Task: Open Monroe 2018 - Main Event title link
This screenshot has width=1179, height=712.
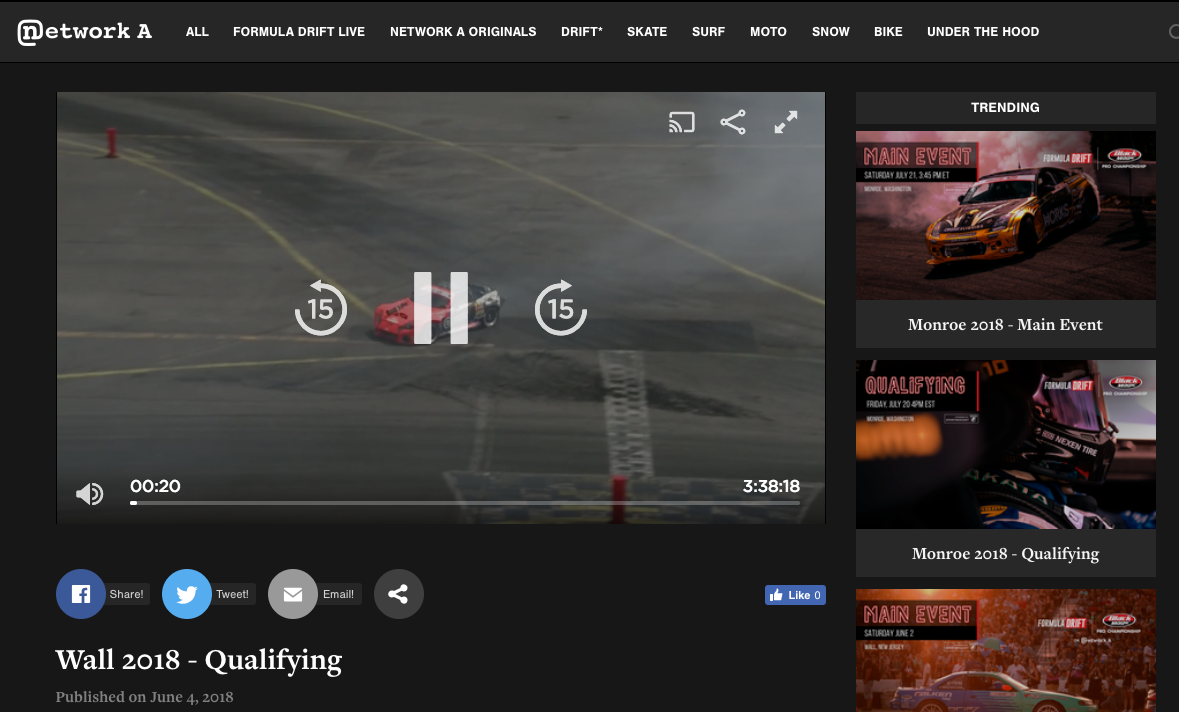Action: [1005, 325]
